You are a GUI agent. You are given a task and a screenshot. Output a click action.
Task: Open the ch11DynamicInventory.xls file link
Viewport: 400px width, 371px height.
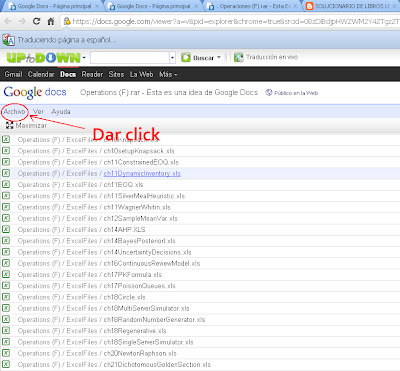[x=142, y=173]
